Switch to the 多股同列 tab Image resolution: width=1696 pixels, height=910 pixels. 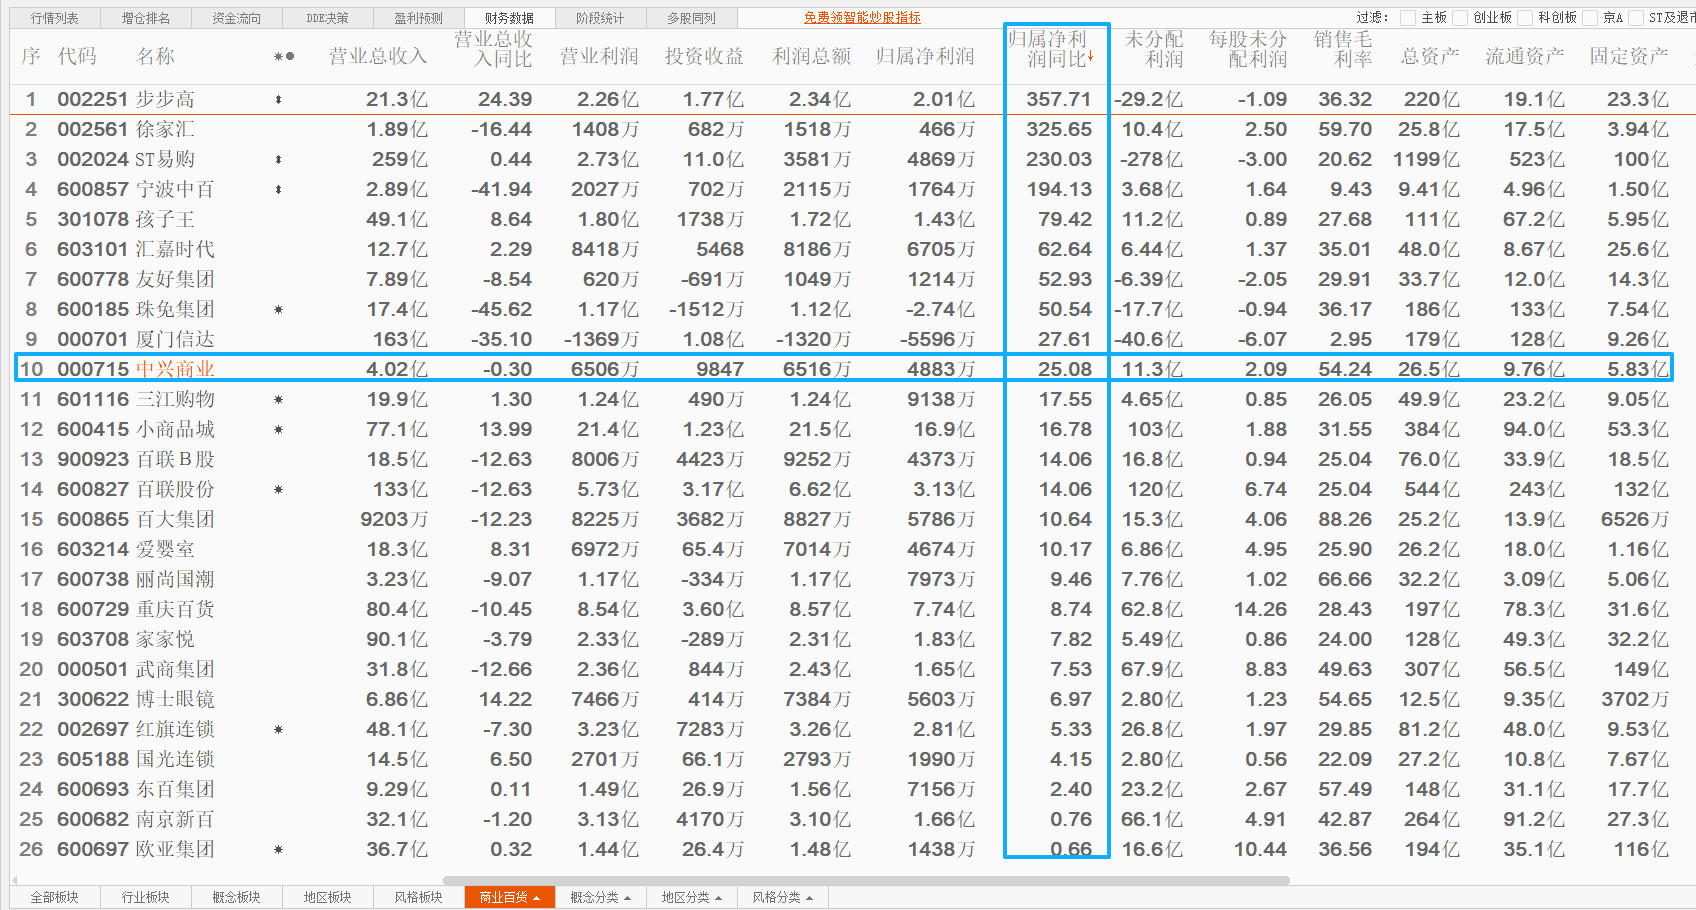691,18
